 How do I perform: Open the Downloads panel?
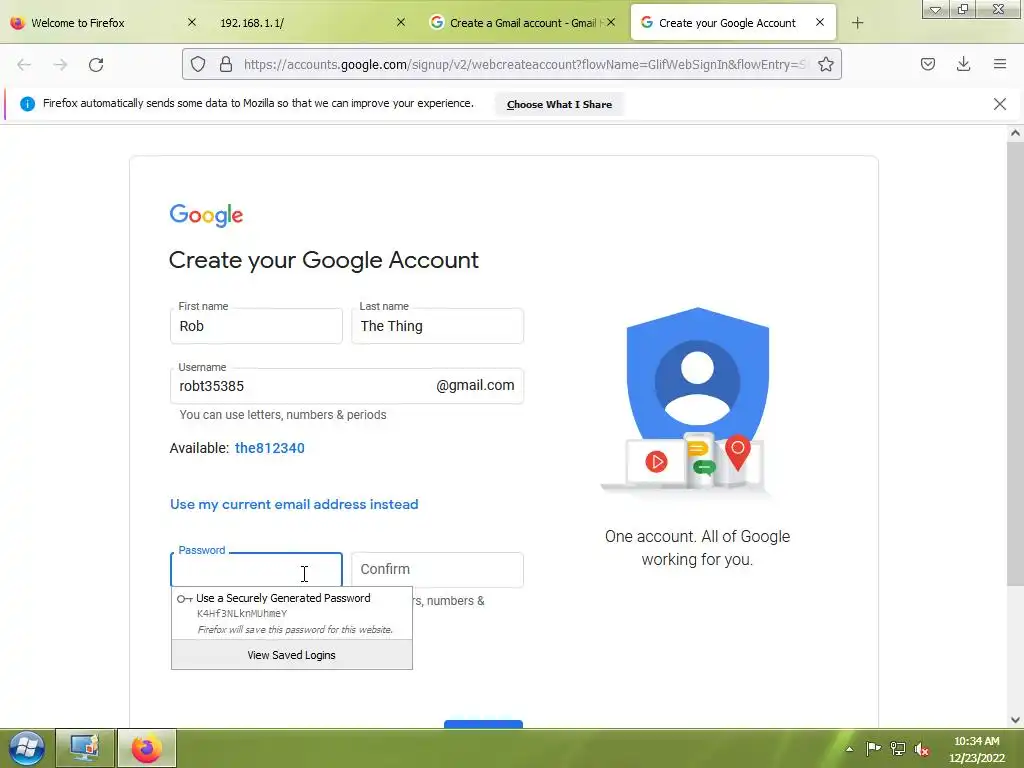pos(963,64)
